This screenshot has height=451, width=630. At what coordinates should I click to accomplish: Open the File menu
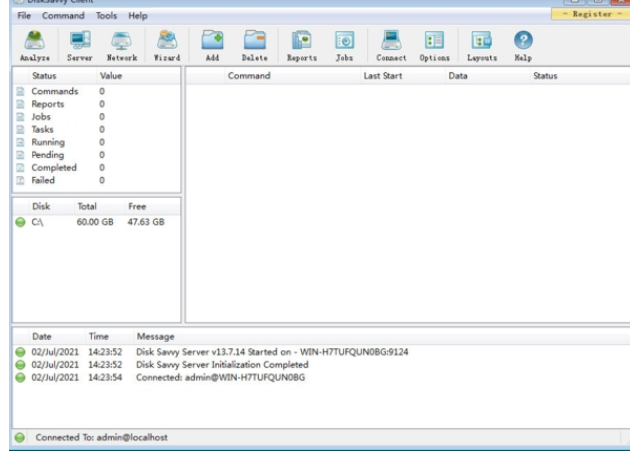24,16
